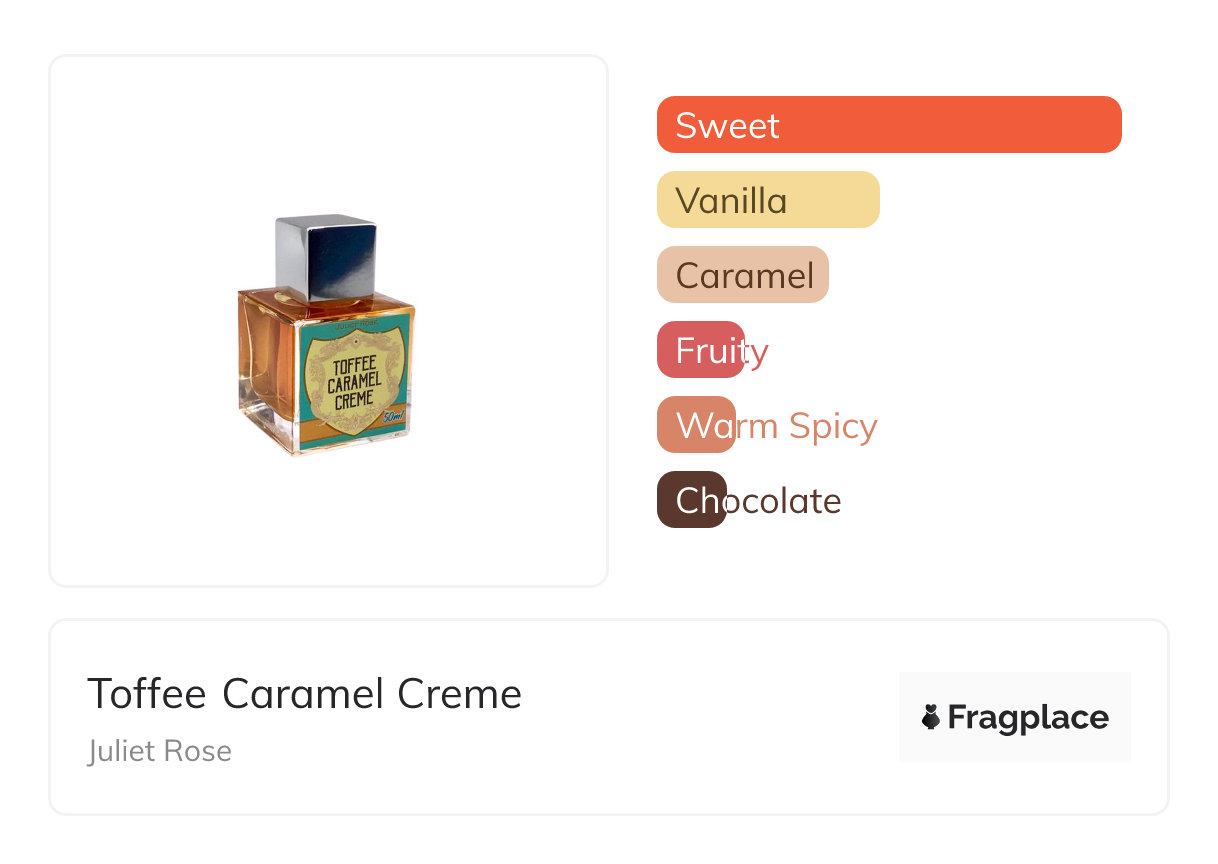Viewport: 1218px width, 864px height.
Task: Pick the dark brown Chocolate bar
Action: click(x=691, y=500)
